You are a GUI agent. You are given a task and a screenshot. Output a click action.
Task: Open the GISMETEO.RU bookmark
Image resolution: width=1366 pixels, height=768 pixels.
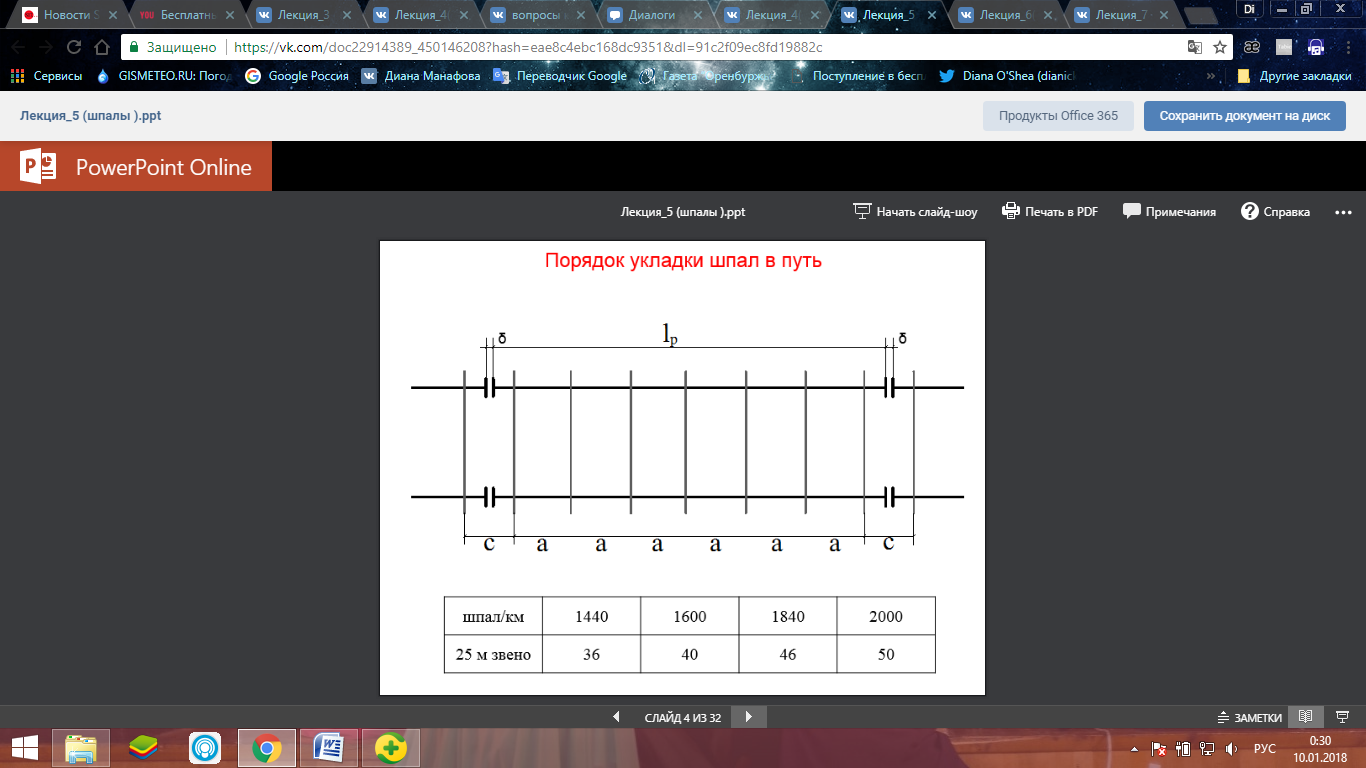[x=164, y=76]
